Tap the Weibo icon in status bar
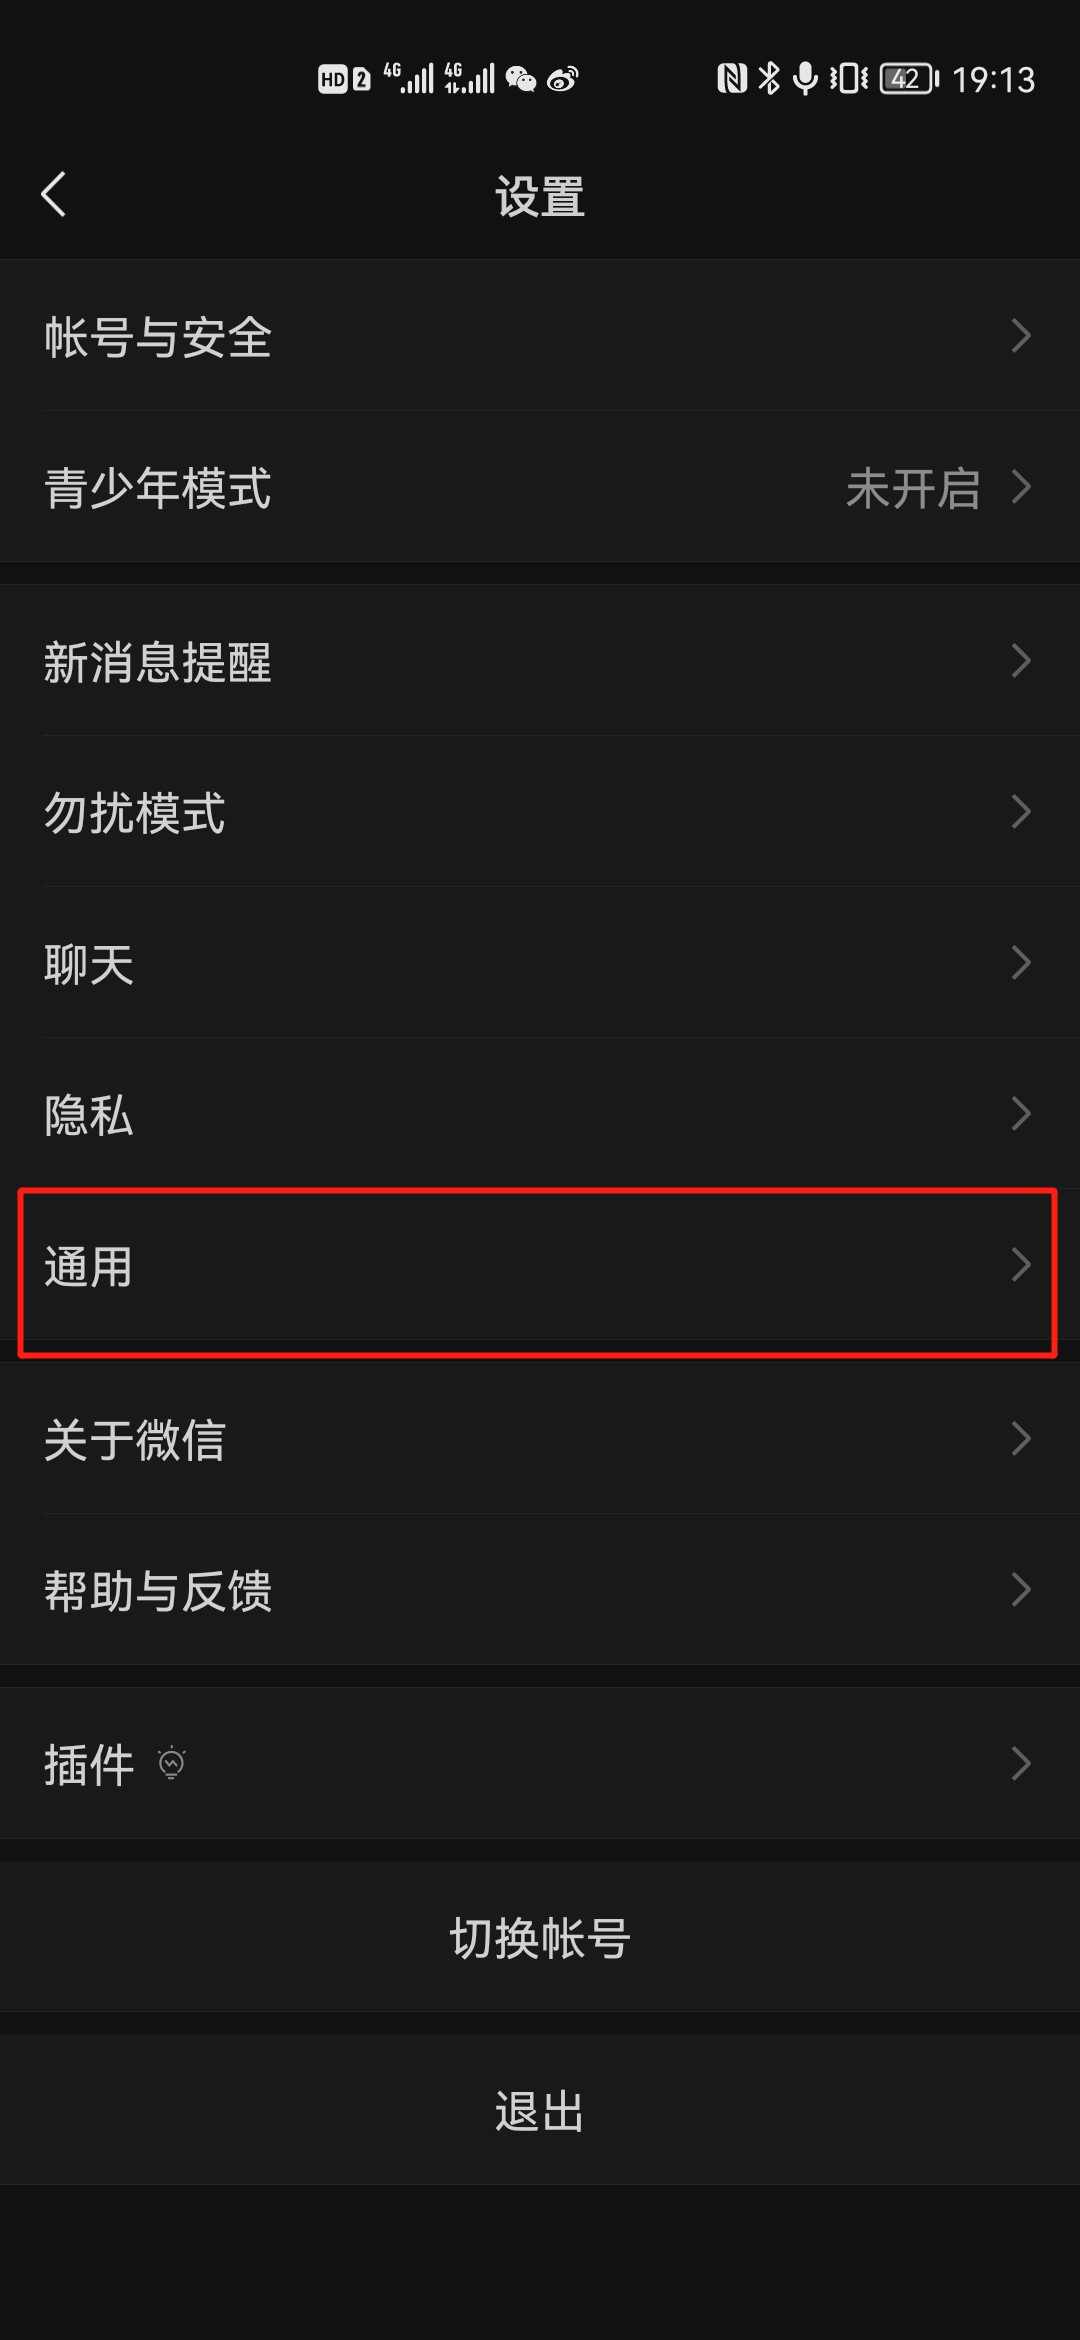The image size is (1080, 2340). click(x=563, y=79)
